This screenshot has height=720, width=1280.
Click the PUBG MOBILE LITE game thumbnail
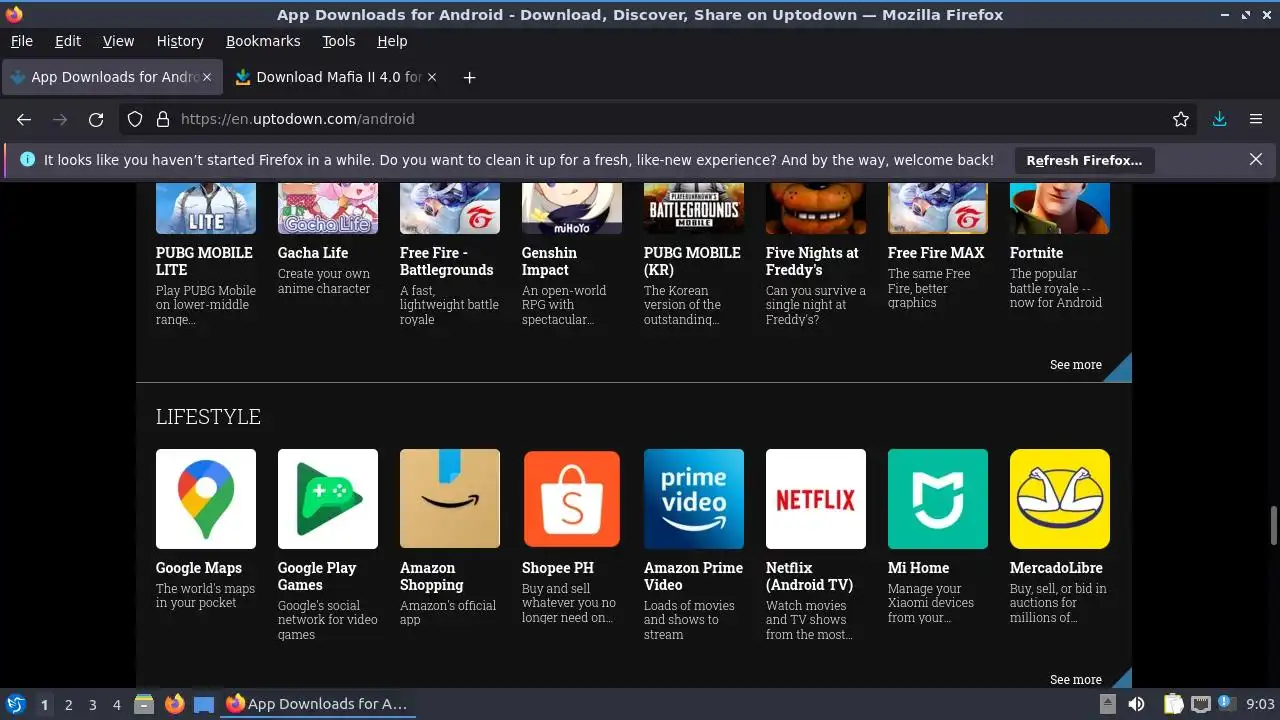point(206,209)
